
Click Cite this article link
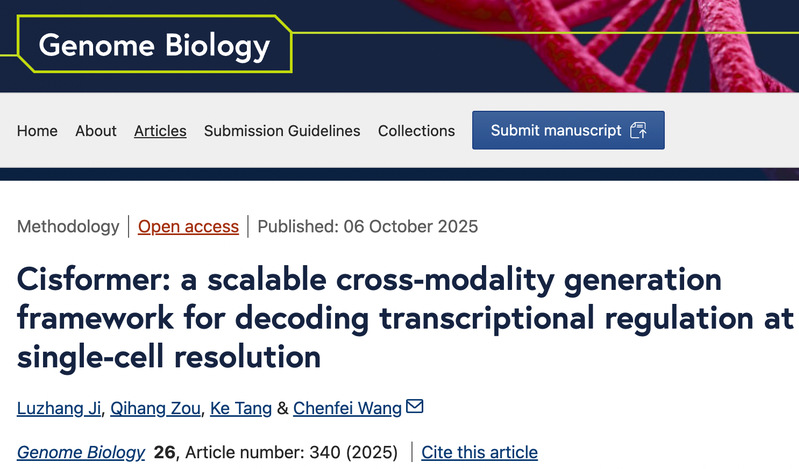coord(479,453)
